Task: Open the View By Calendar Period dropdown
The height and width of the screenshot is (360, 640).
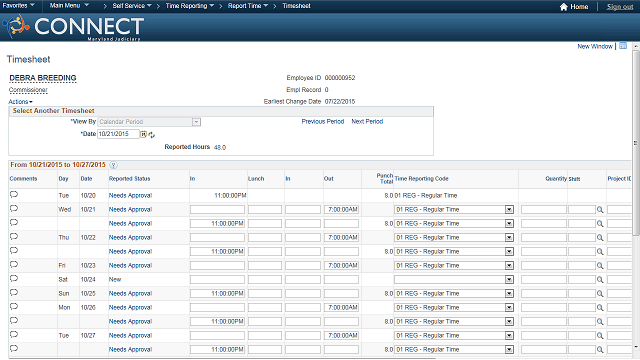Action: click(x=149, y=122)
